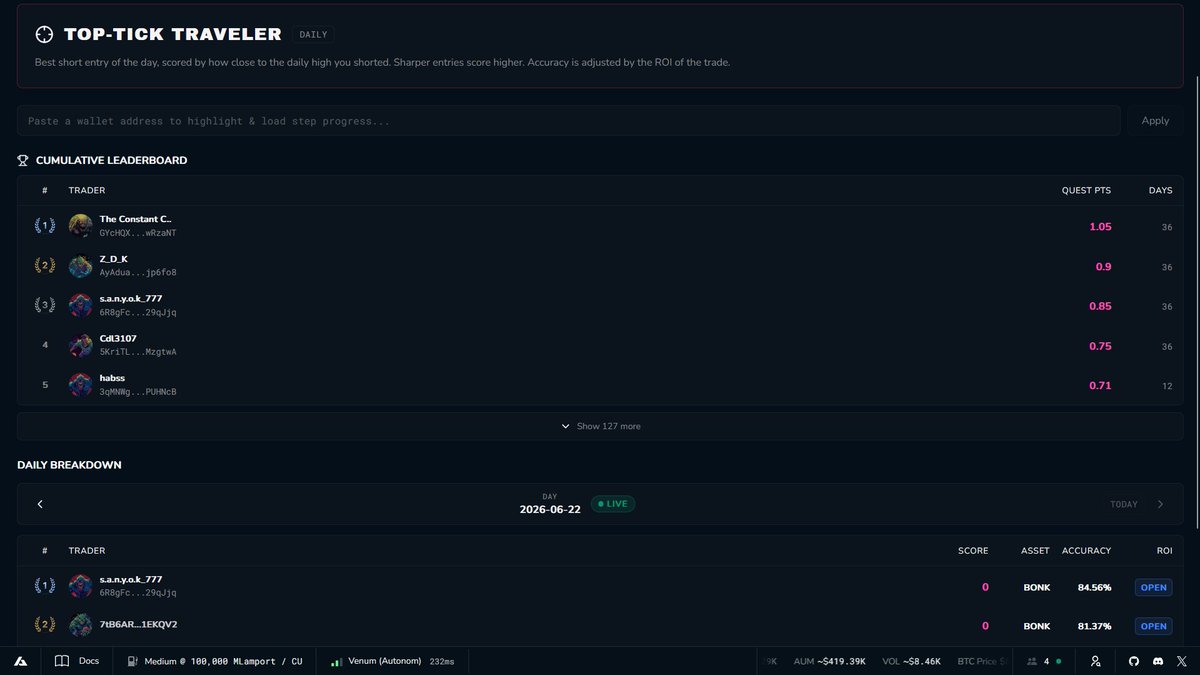Click habss trader avatar
Viewport: 1200px width, 675px height.
tap(80, 385)
